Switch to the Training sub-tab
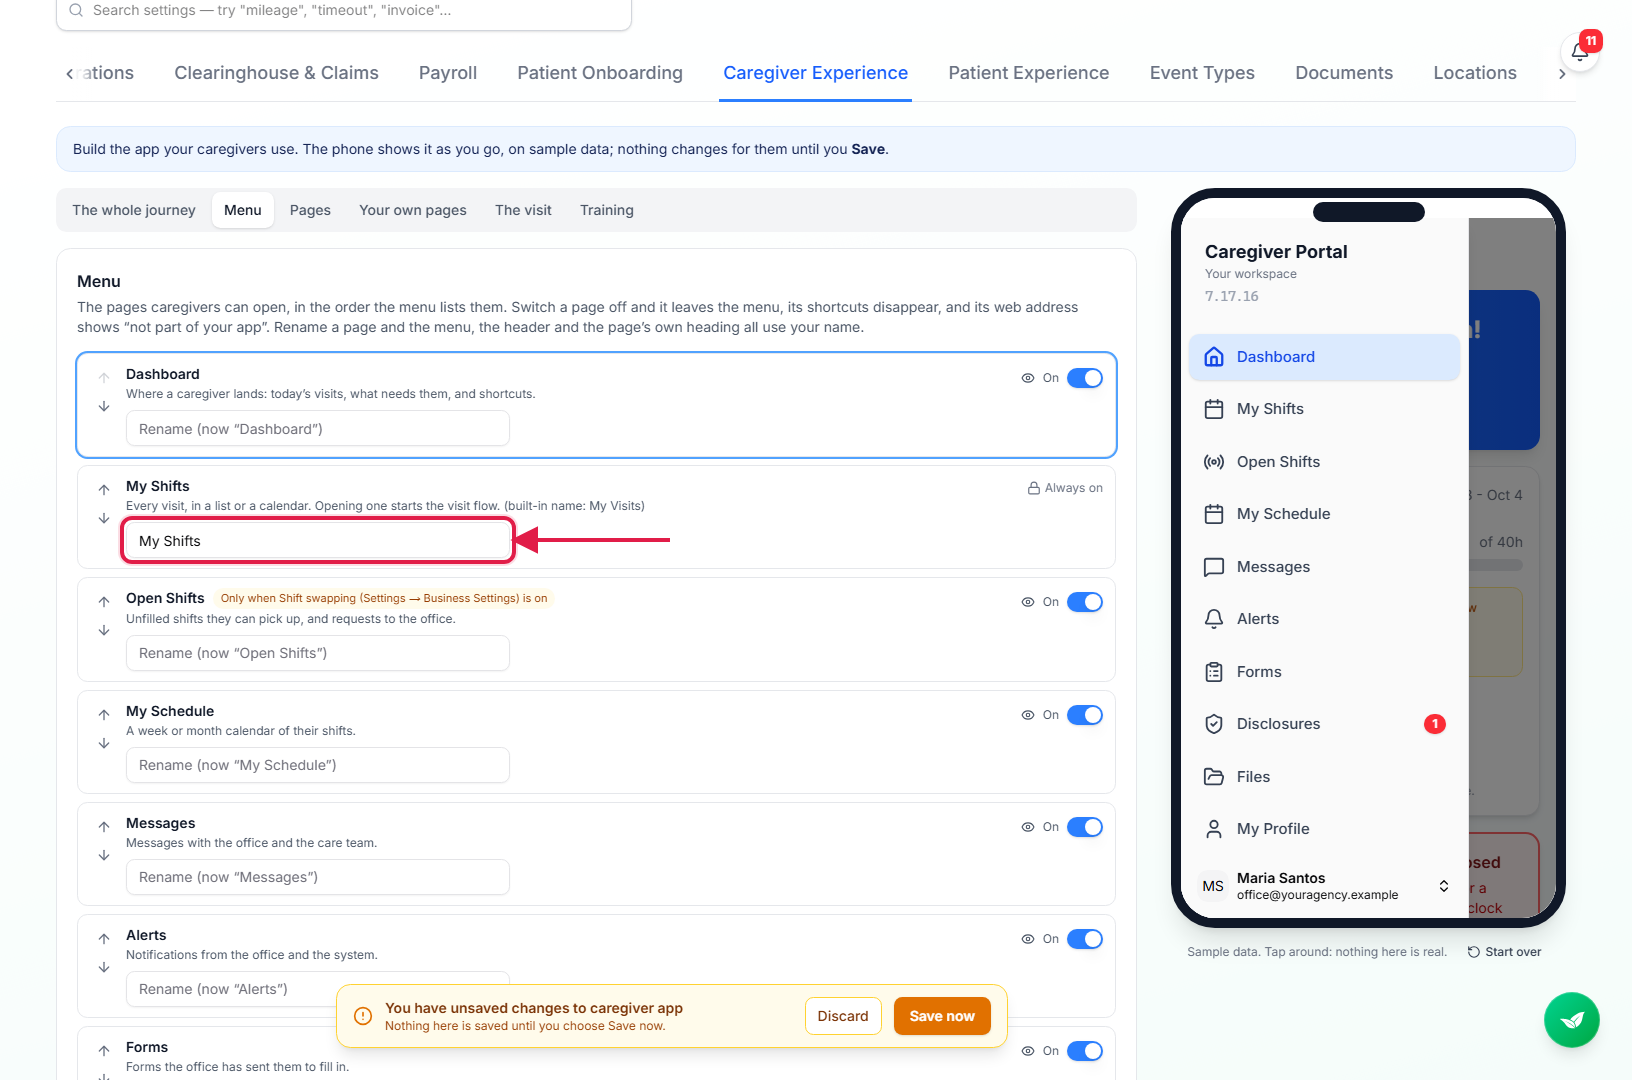The height and width of the screenshot is (1080, 1632). (x=607, y=210)
